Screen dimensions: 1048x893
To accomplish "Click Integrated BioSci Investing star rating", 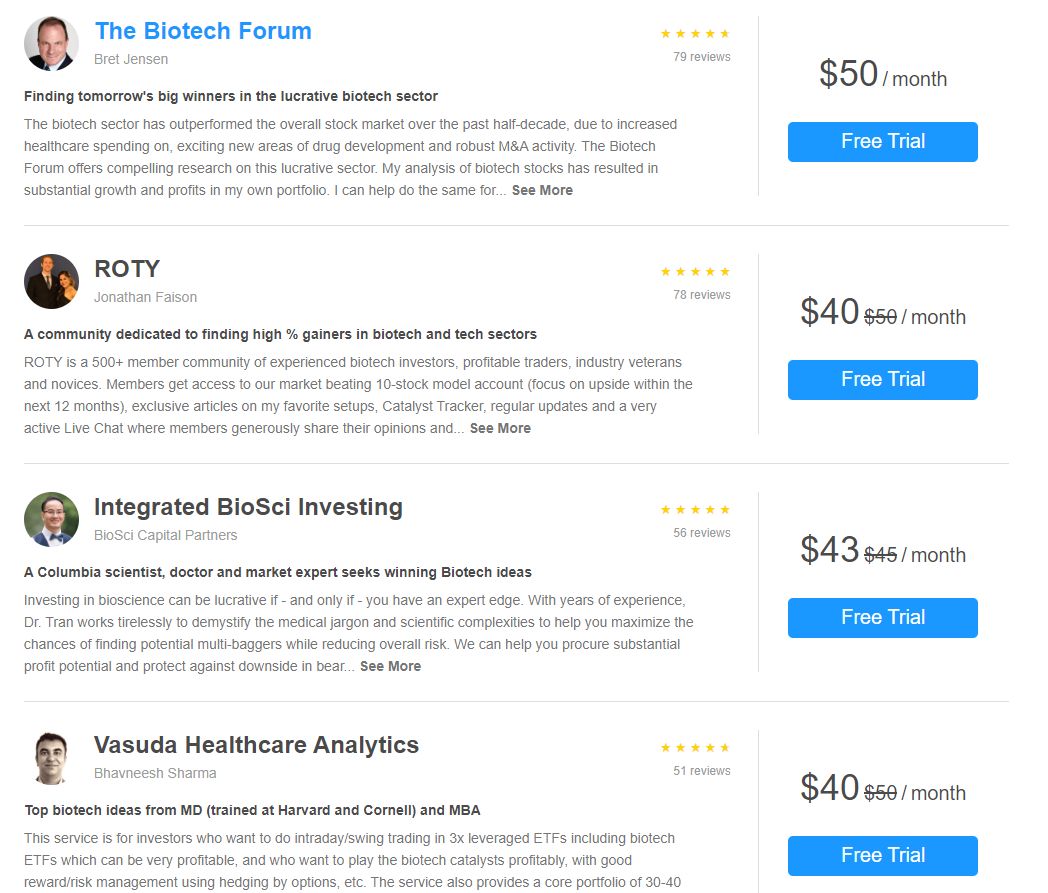I will (x=695, y=510).
